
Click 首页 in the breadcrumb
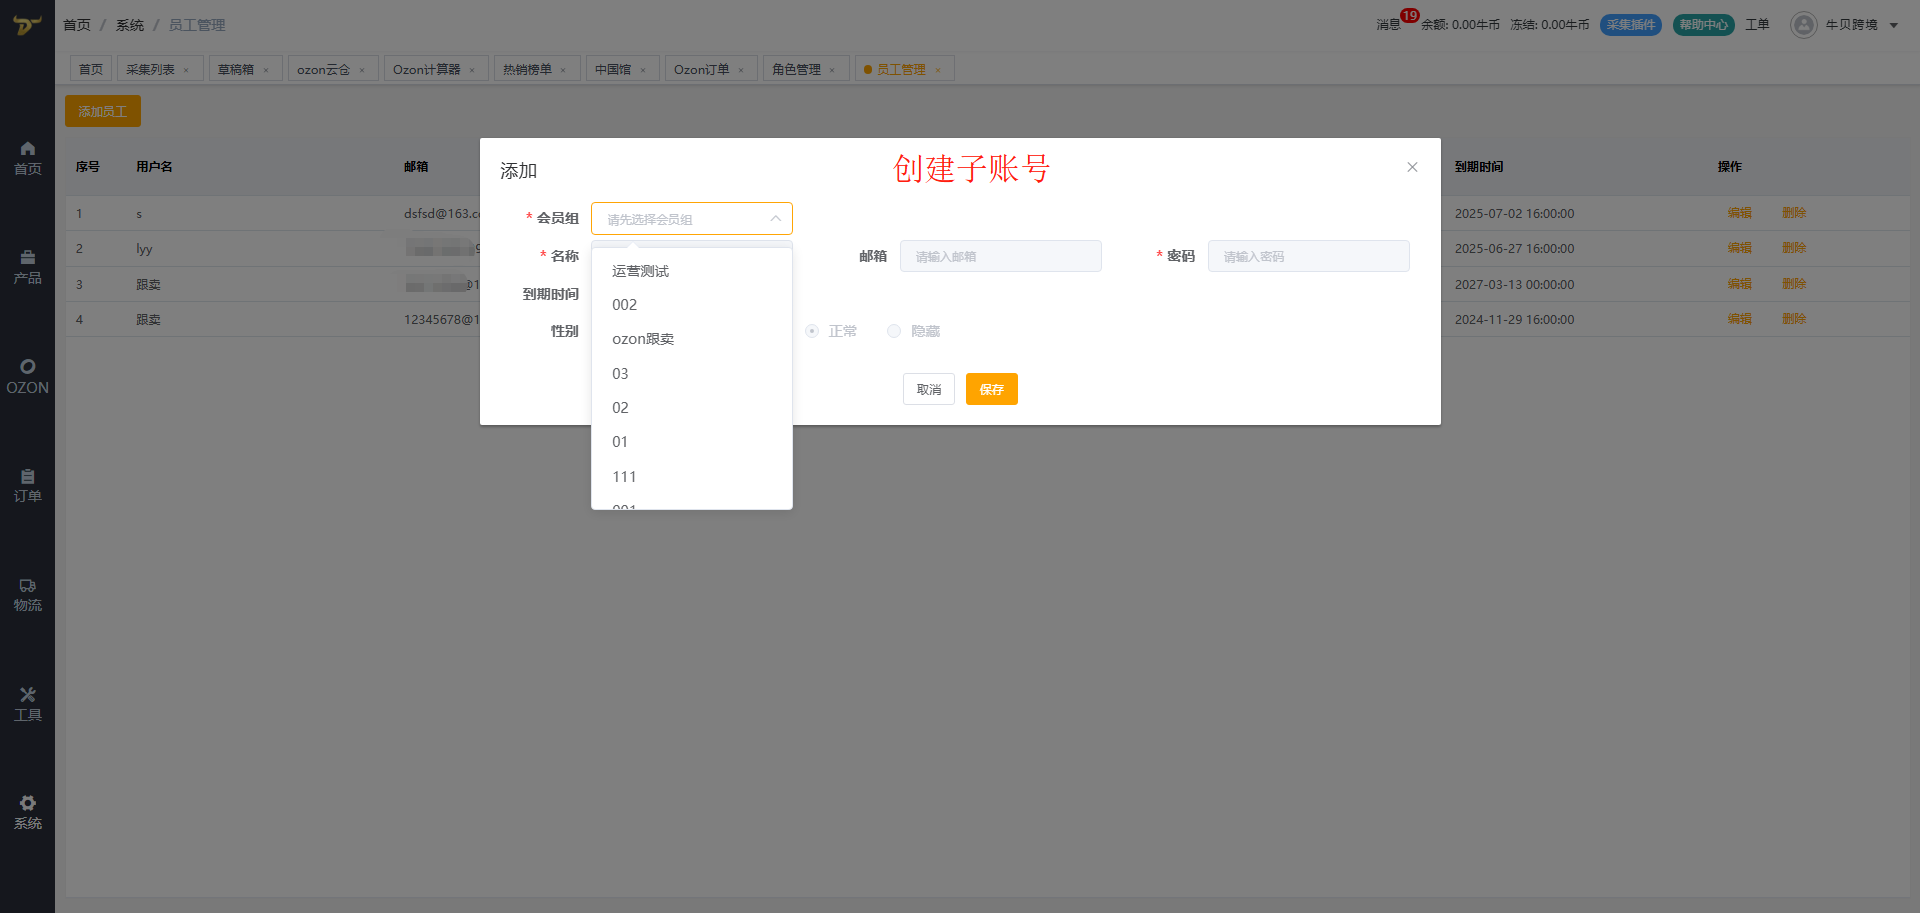point(77,25)
